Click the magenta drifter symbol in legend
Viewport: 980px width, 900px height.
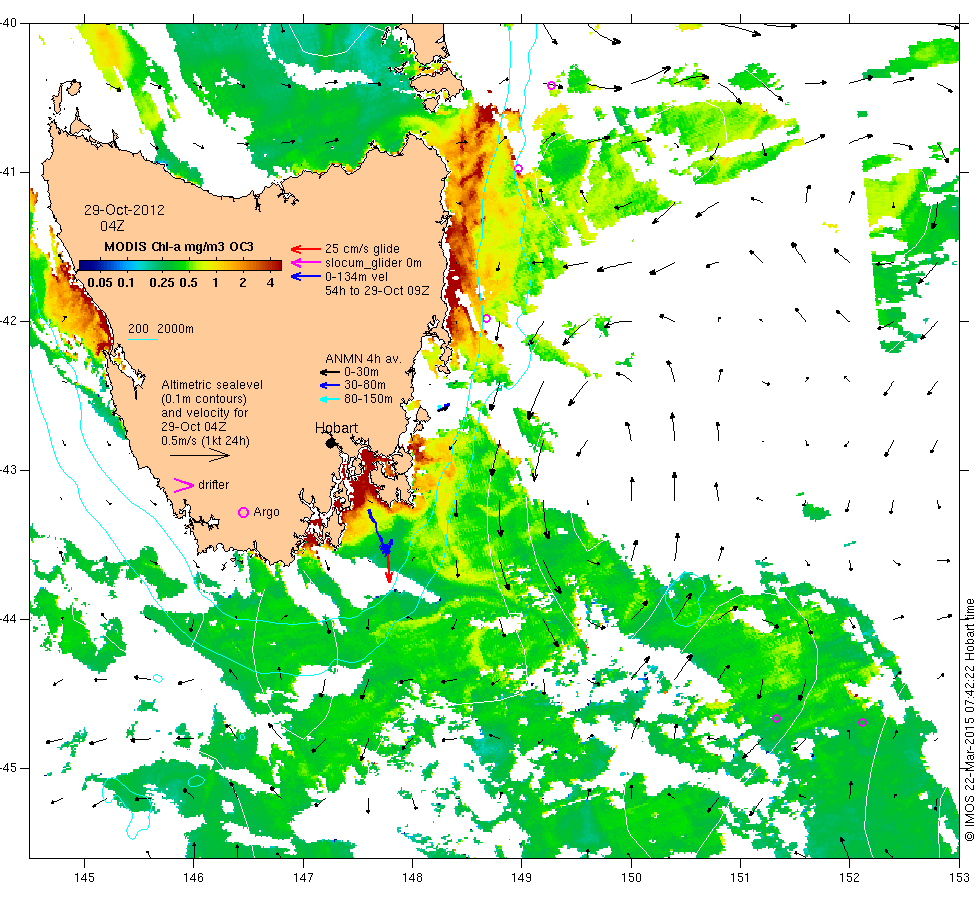coord(184,485)
